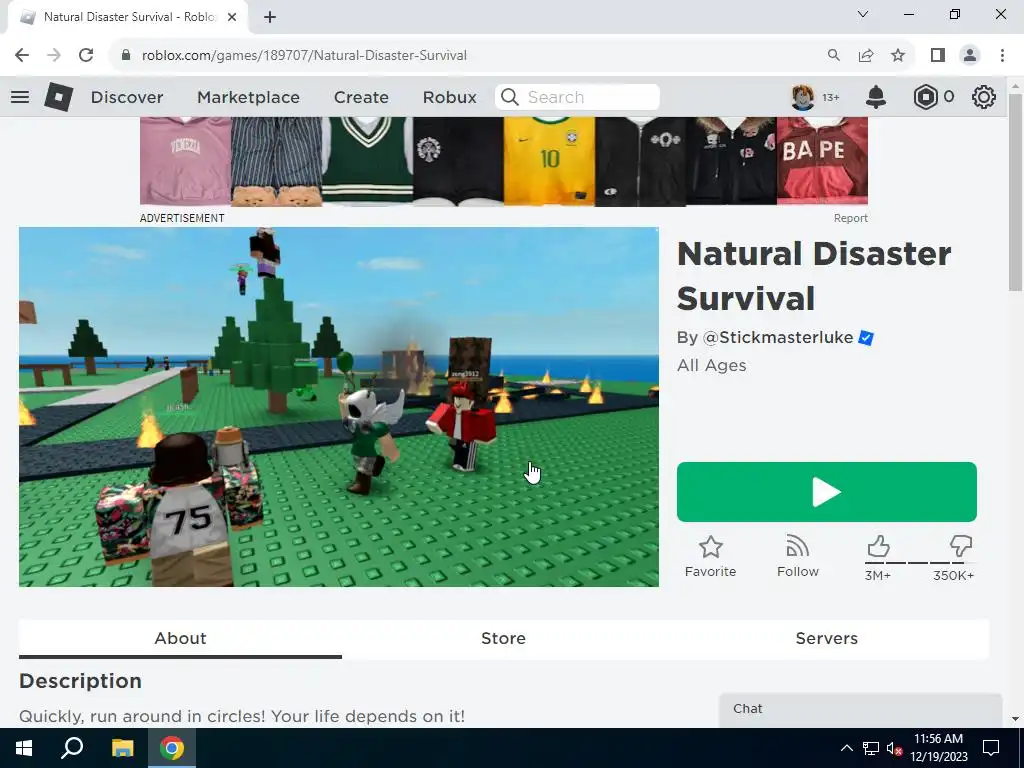Go to the Discover page
Image resolution: width=1024 pixels, height=768 pixels.
[127, 97]
